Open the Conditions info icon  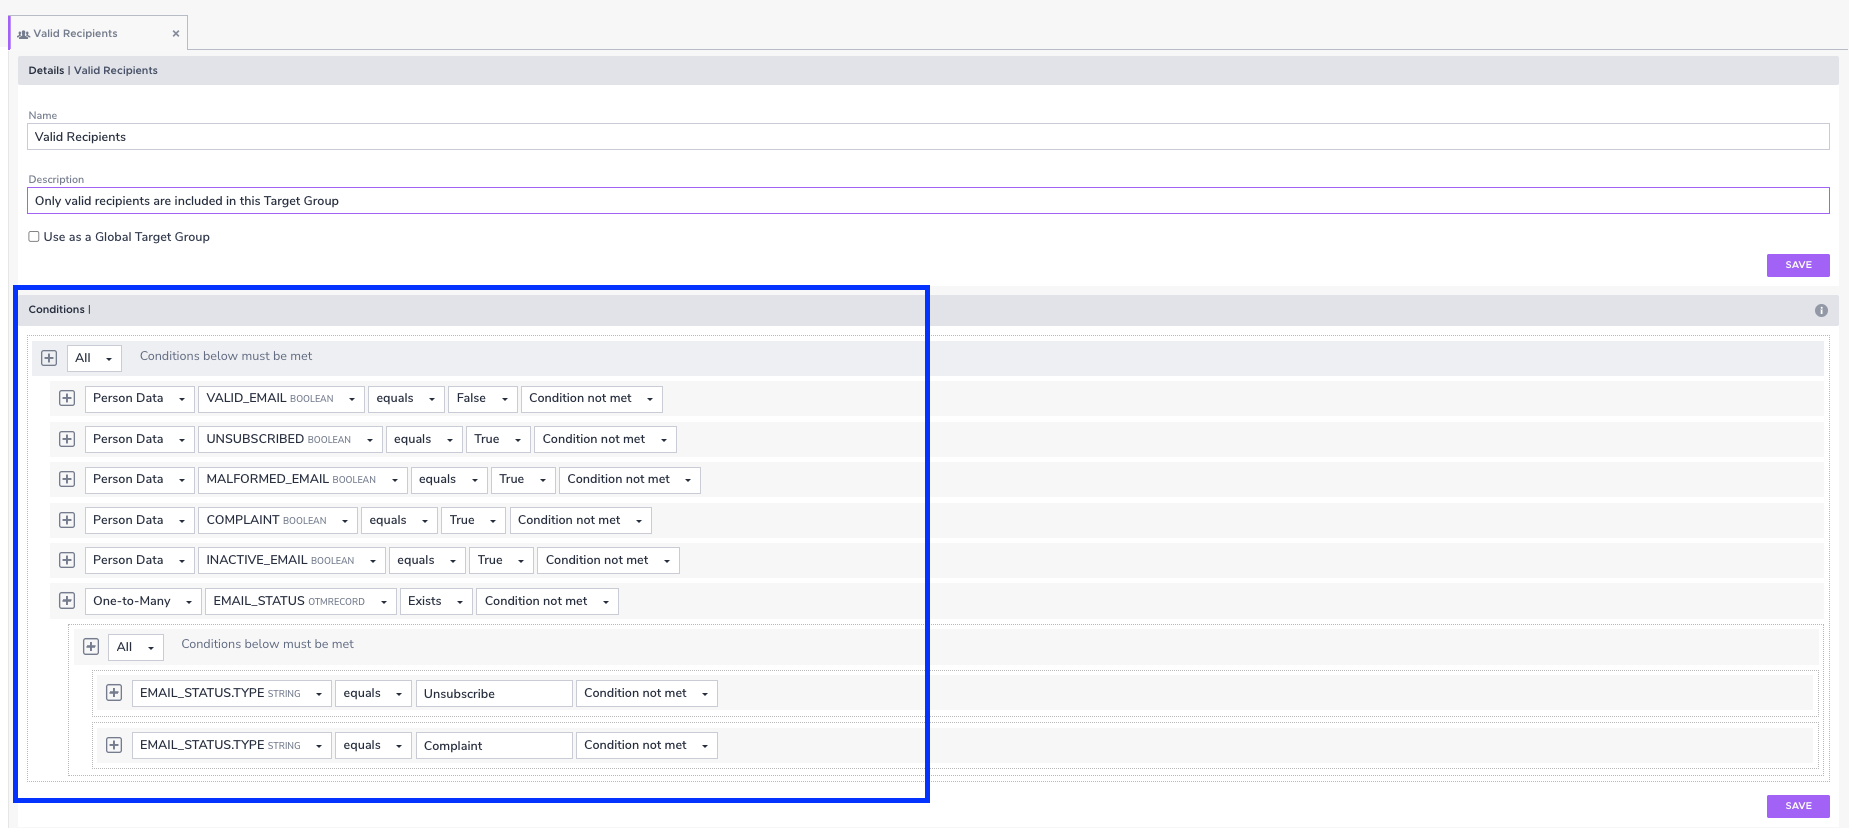[1821, 310]
